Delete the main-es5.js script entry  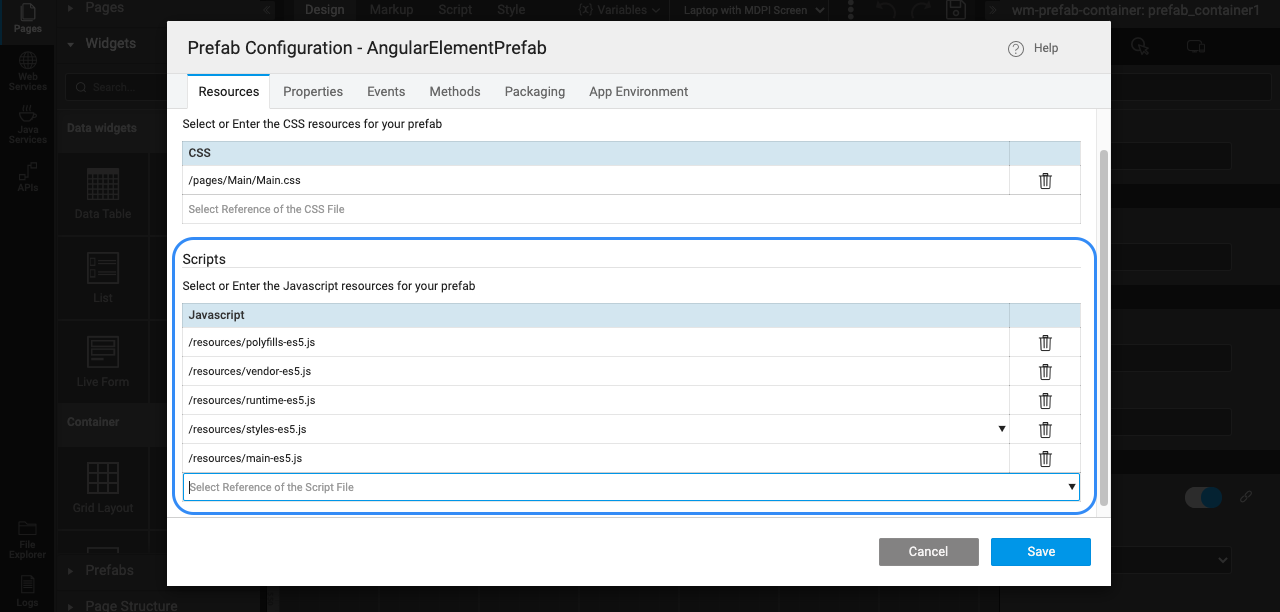coord(1045,459)
